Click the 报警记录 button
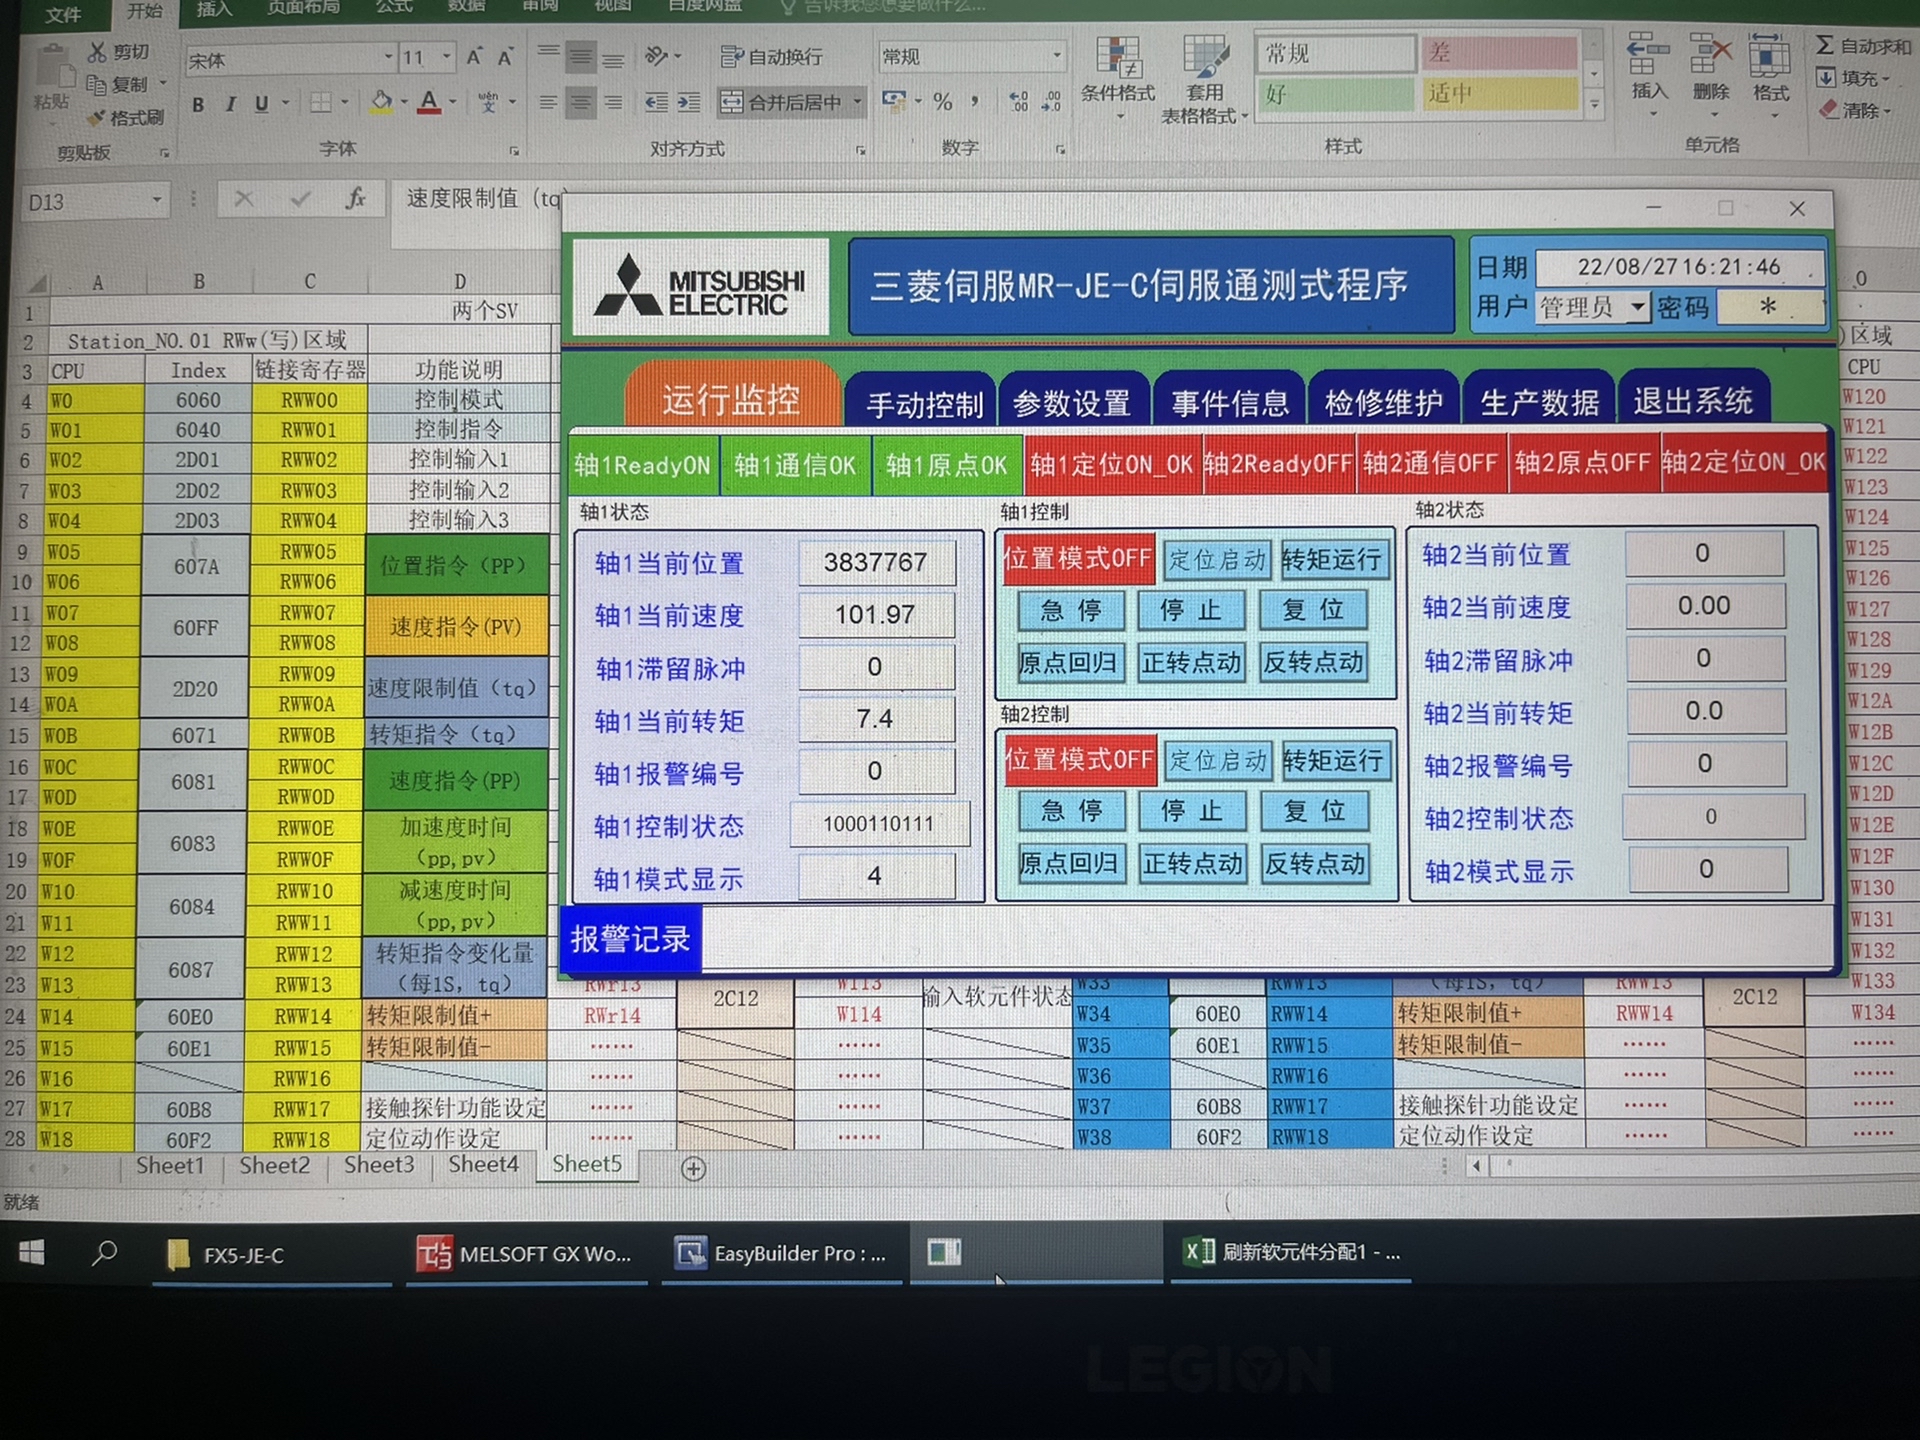Image resolution: width=1920 pixels, height=1440 pixels. coord(630,939)
